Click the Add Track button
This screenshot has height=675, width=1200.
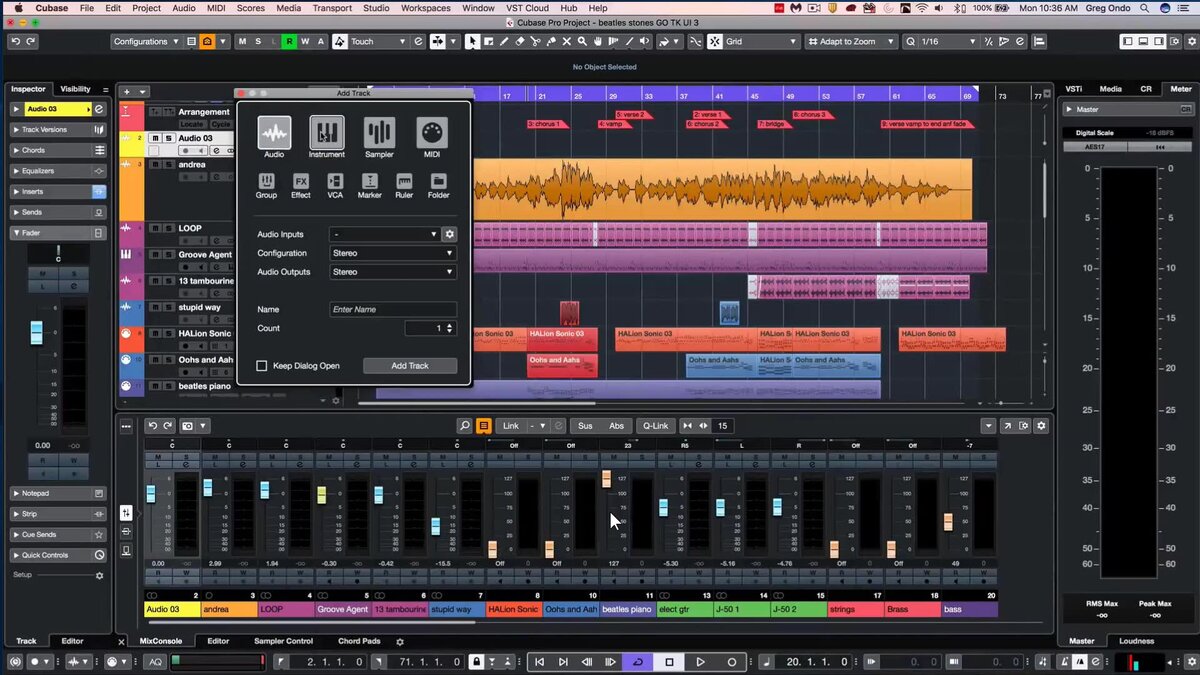click(x=410, y=366)
